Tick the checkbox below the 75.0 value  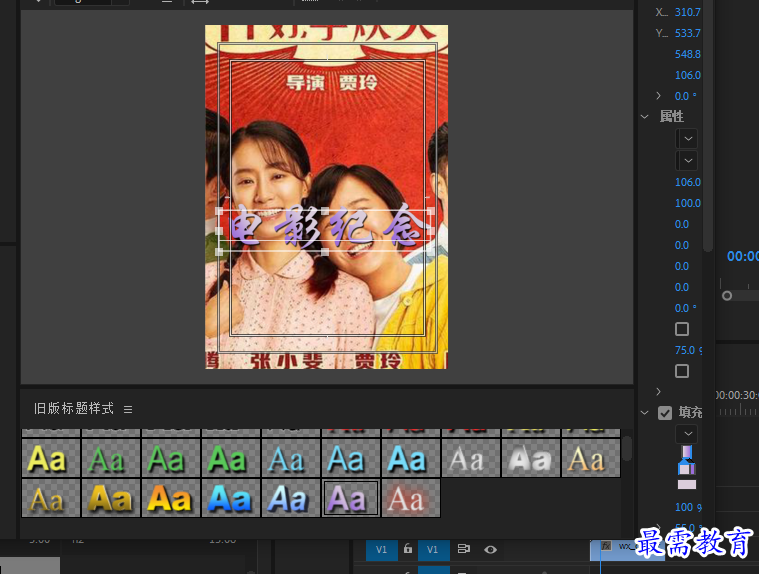pyautogui.click(x=682, y=371)
